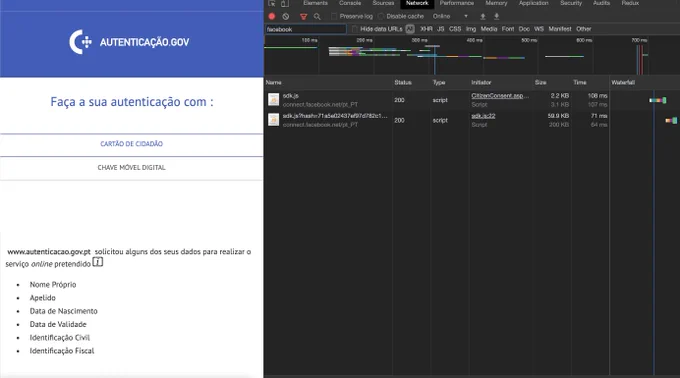Click the 300 ms marker in overview timeline
Image resolution: width=680 pixels, height=378 pixels.
pos(419,40)
